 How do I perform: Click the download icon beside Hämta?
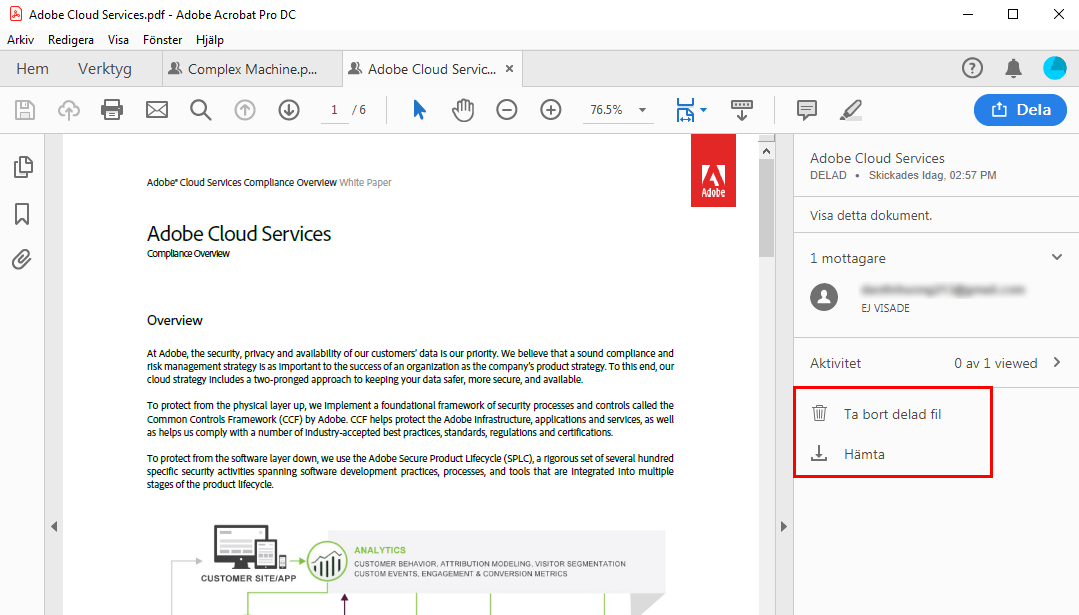click(819, 453)
